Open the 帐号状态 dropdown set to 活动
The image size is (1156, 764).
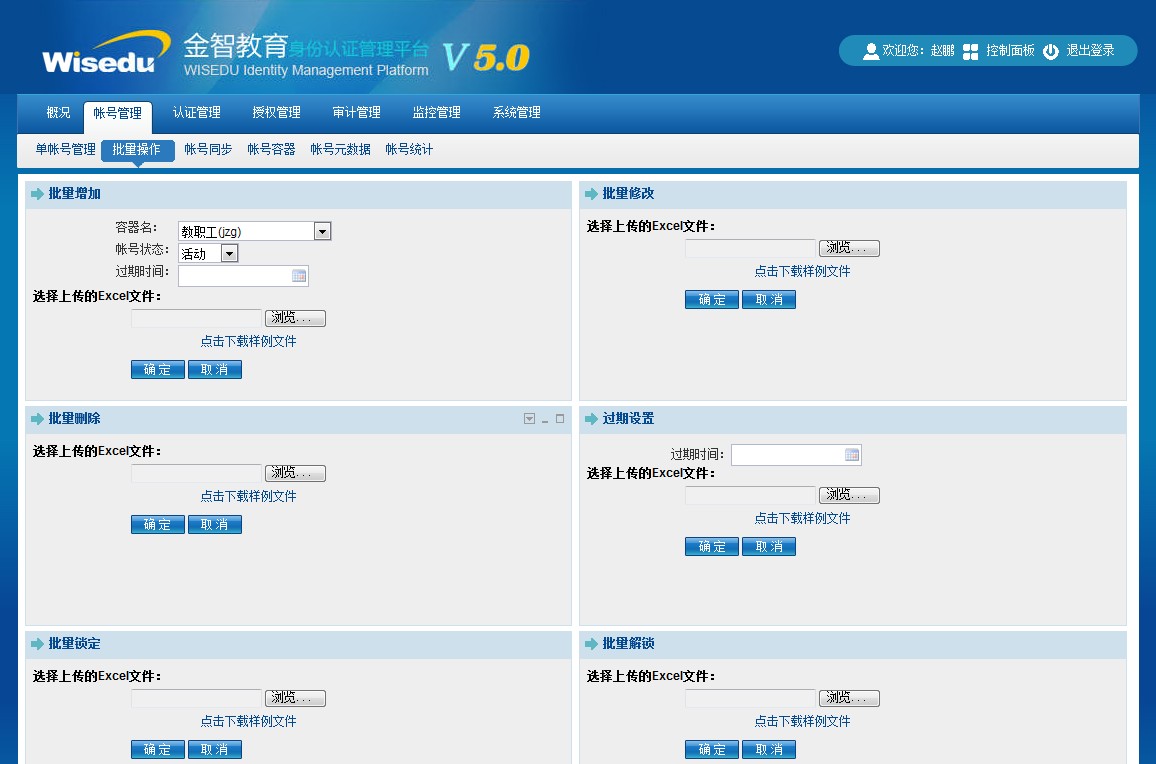[x=229, y=254]
